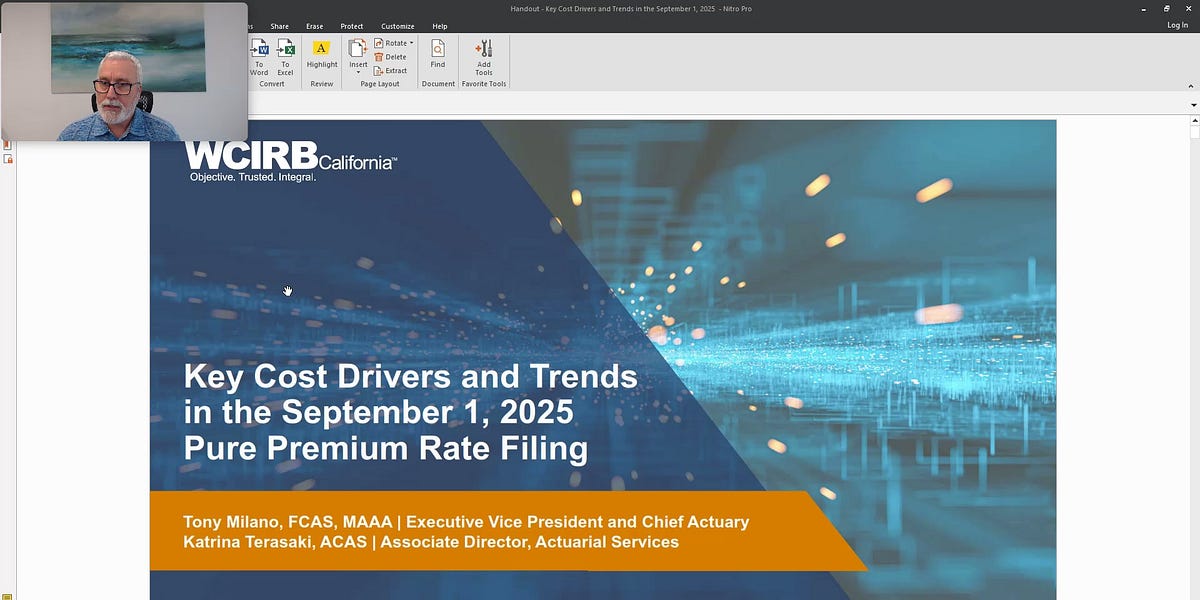
Task: Click the Log In link
Action: click(x=1177, y=24)
